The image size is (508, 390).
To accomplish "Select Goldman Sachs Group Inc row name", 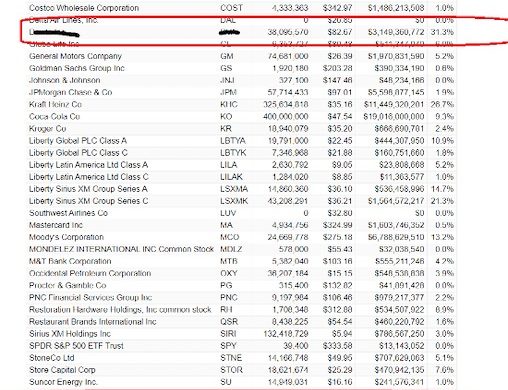I will 77,68.
